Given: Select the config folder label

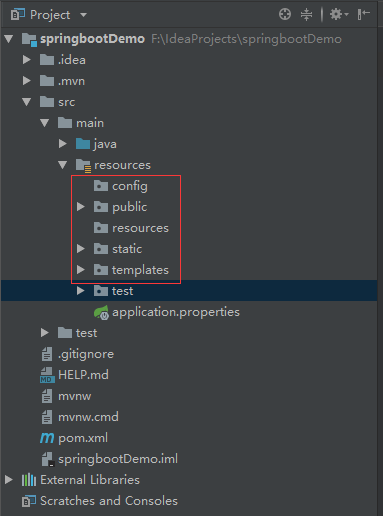Looking at the screenshot, I should point(130,186).
